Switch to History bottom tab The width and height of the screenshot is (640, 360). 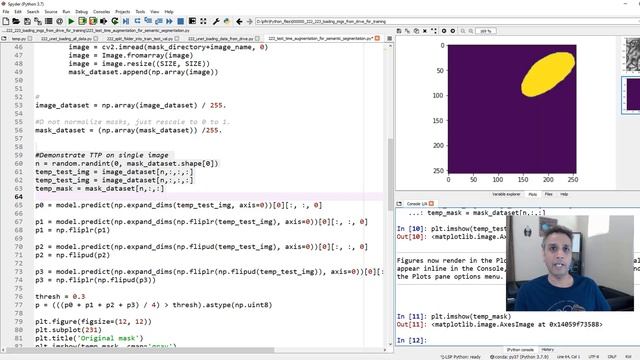[547, 350]
